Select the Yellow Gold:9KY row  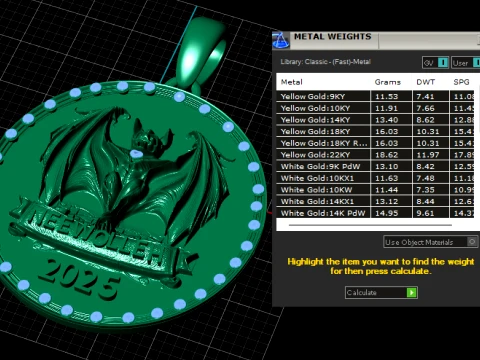point(375,96)
